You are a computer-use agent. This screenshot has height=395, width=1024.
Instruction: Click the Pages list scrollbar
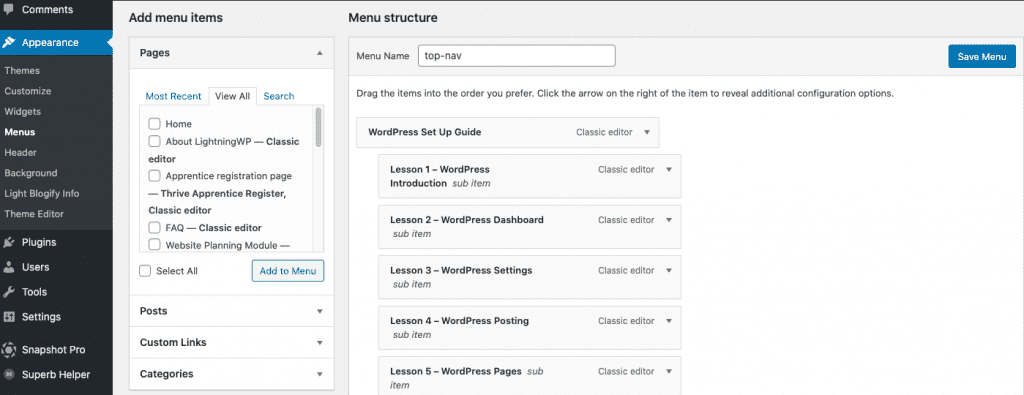[319, 127]
